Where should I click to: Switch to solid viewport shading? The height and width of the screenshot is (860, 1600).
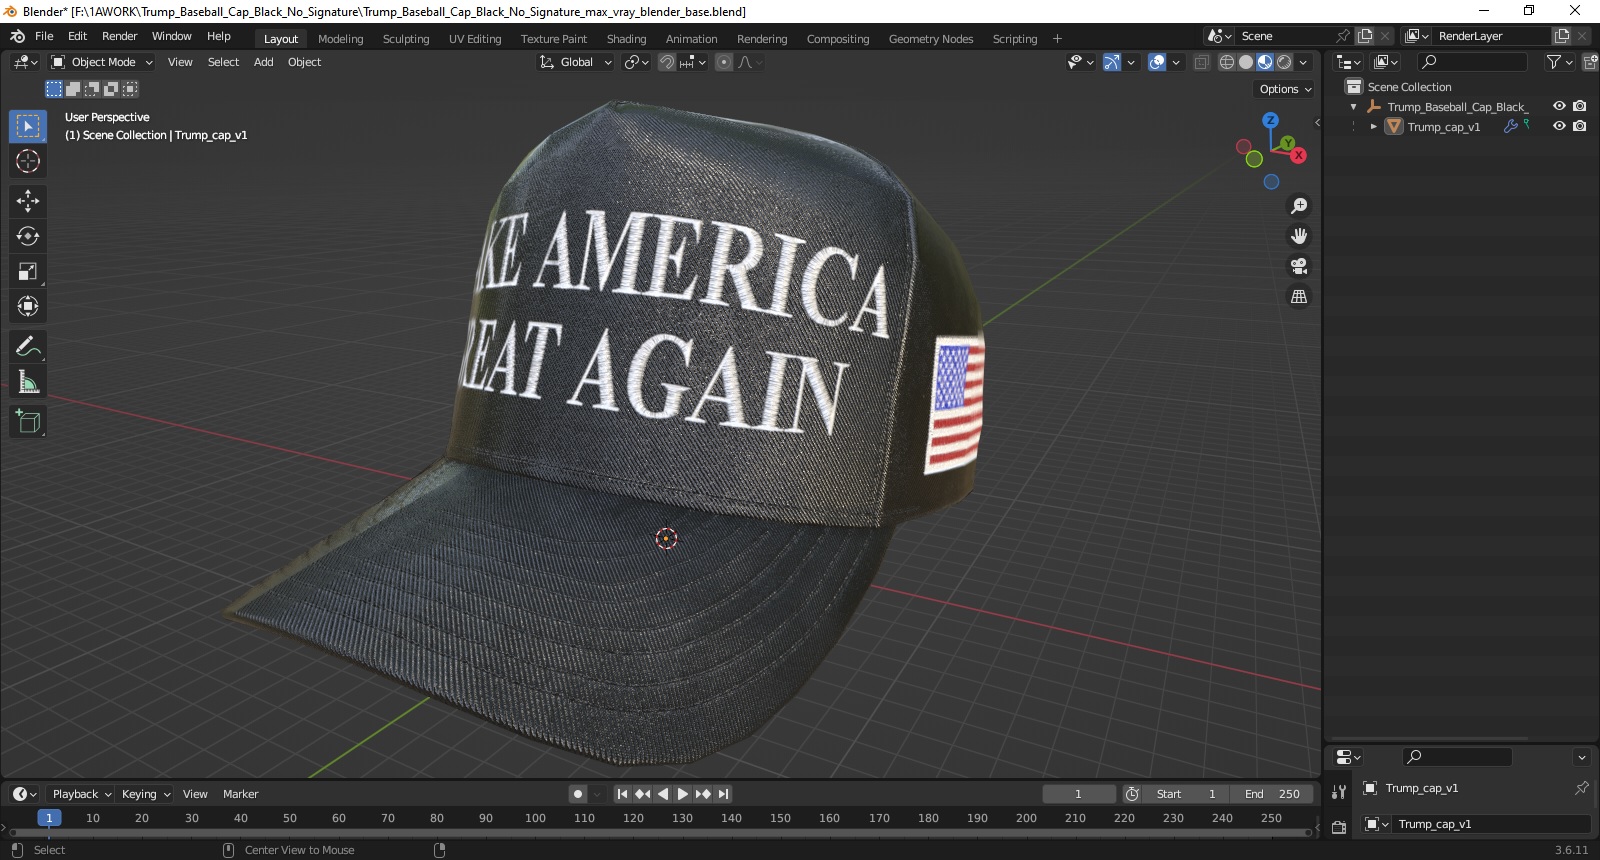click(1246, 62)
